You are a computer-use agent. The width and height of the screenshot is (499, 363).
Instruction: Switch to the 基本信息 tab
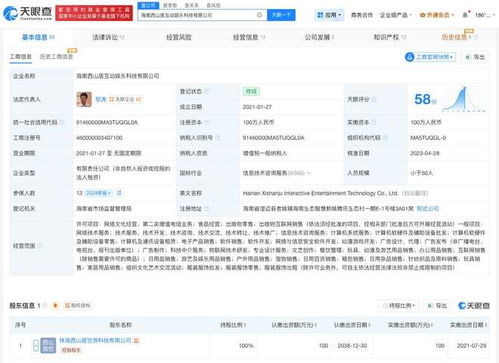[38, 37]
